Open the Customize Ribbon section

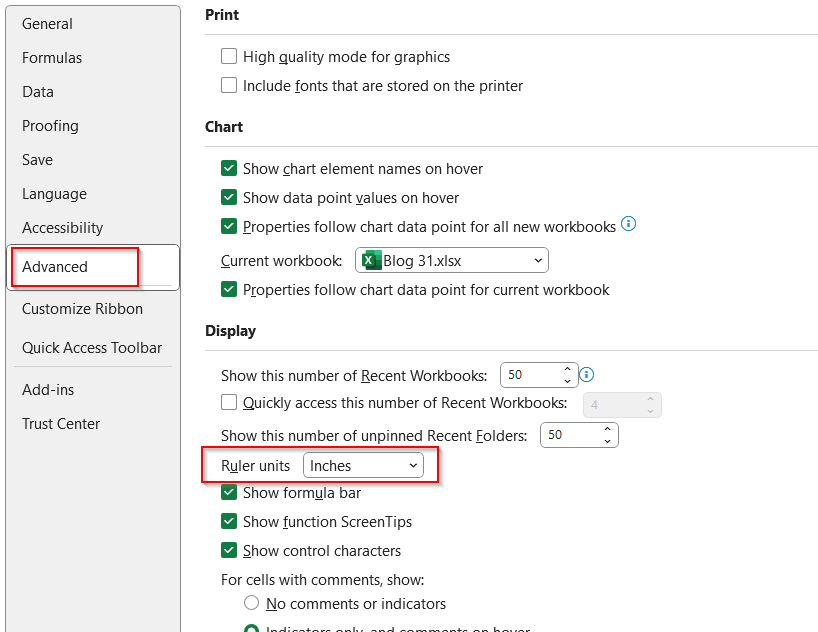click(82, 308)
